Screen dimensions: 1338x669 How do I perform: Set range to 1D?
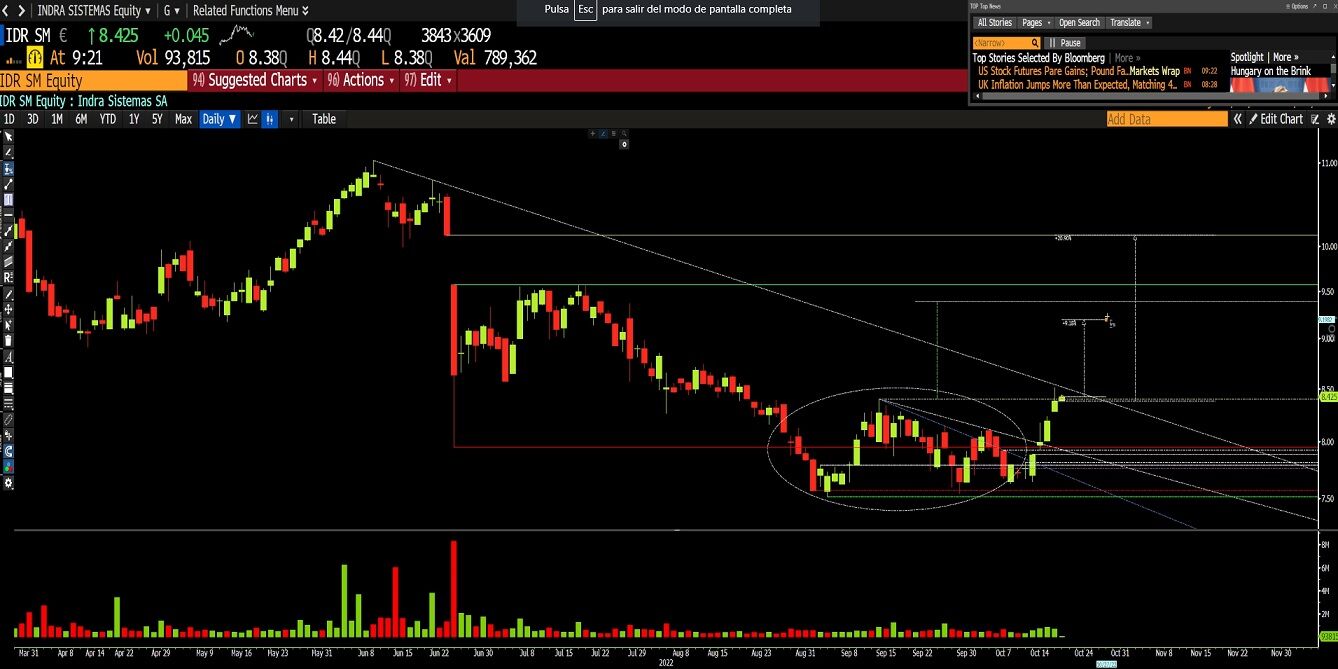[x=9, y=119]
